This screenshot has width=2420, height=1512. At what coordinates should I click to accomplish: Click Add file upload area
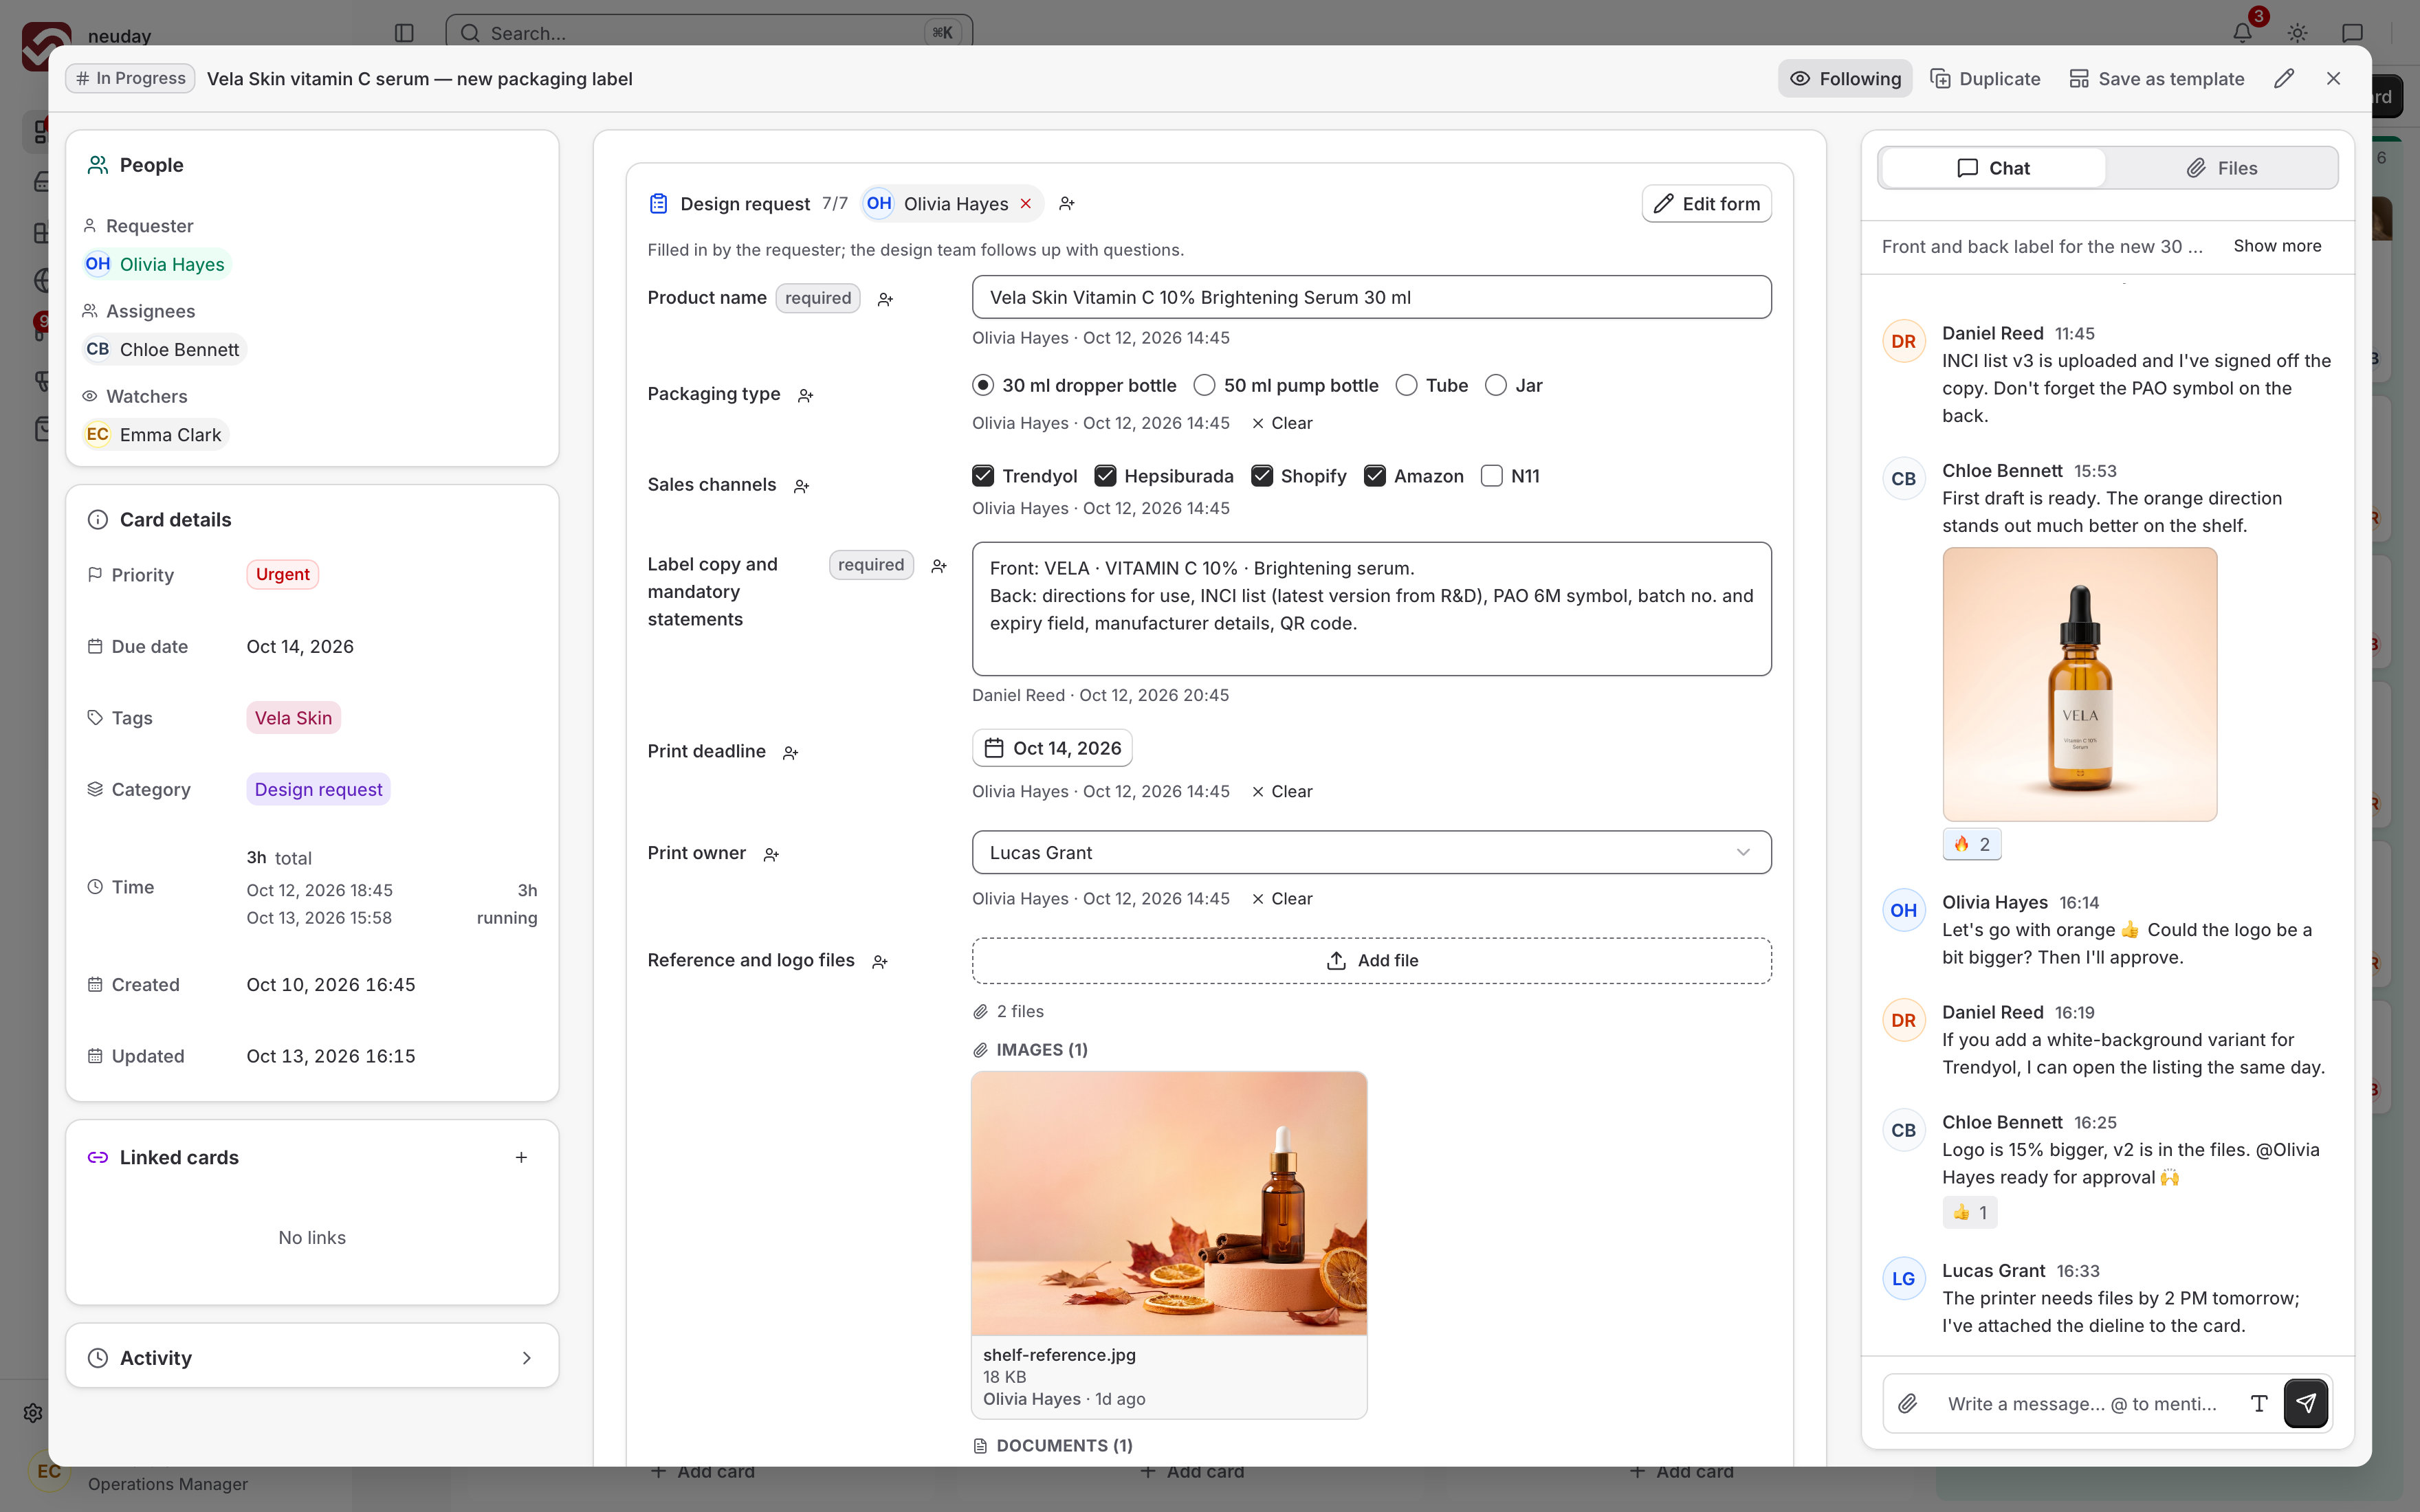(1371, 960)
